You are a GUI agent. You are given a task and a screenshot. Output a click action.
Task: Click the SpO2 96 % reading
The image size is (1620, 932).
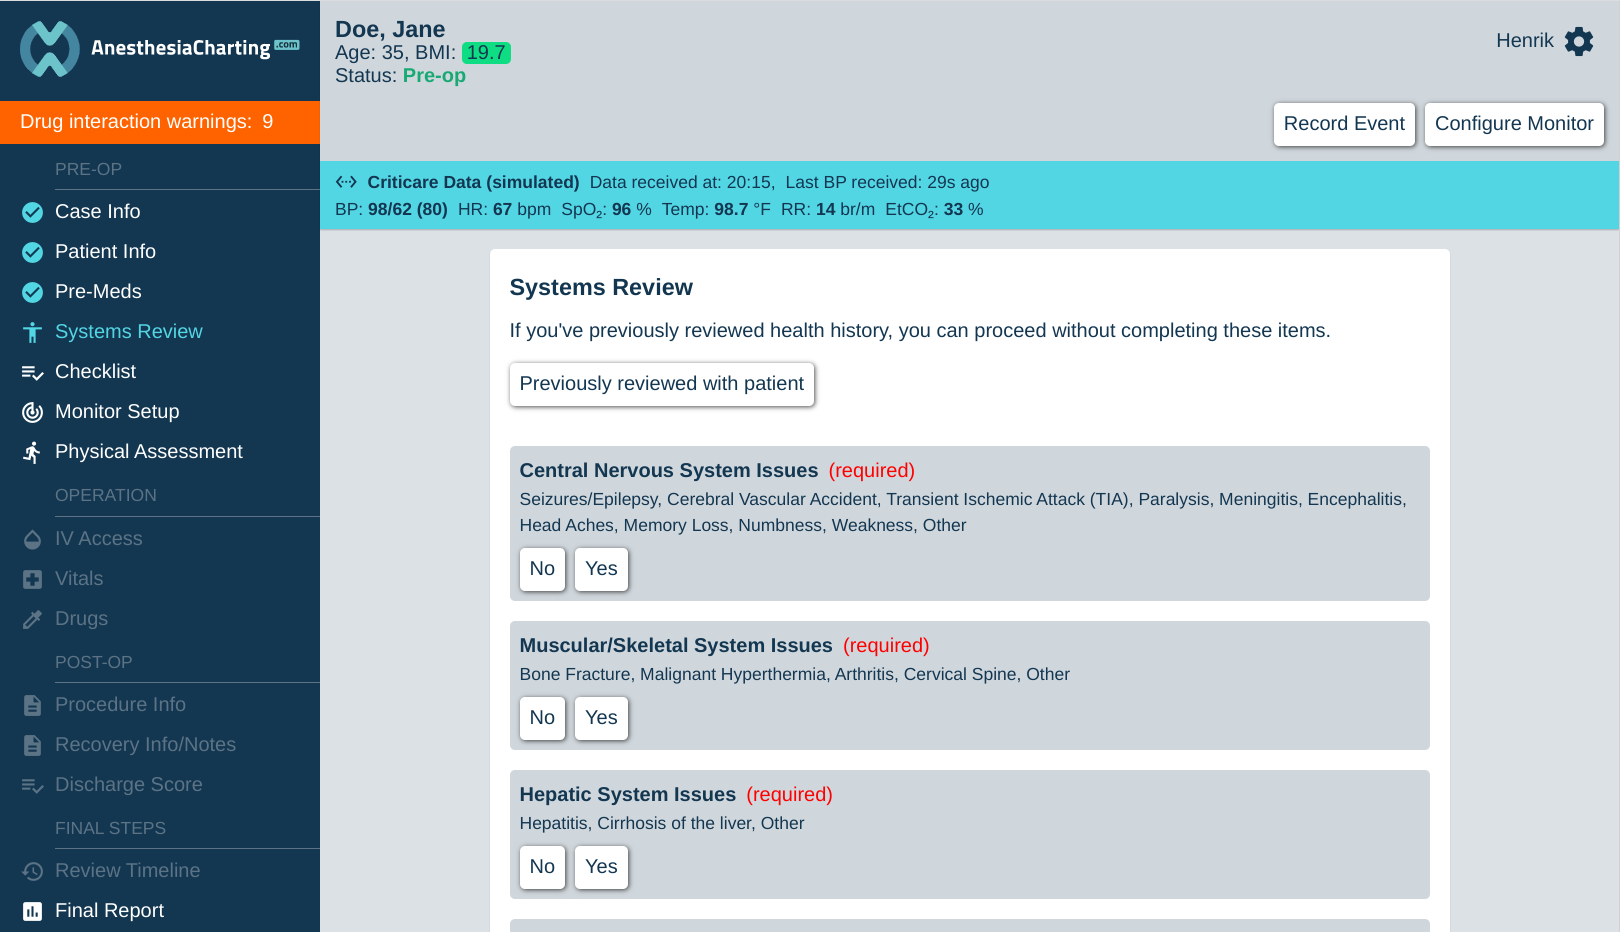tap(606, 210)
